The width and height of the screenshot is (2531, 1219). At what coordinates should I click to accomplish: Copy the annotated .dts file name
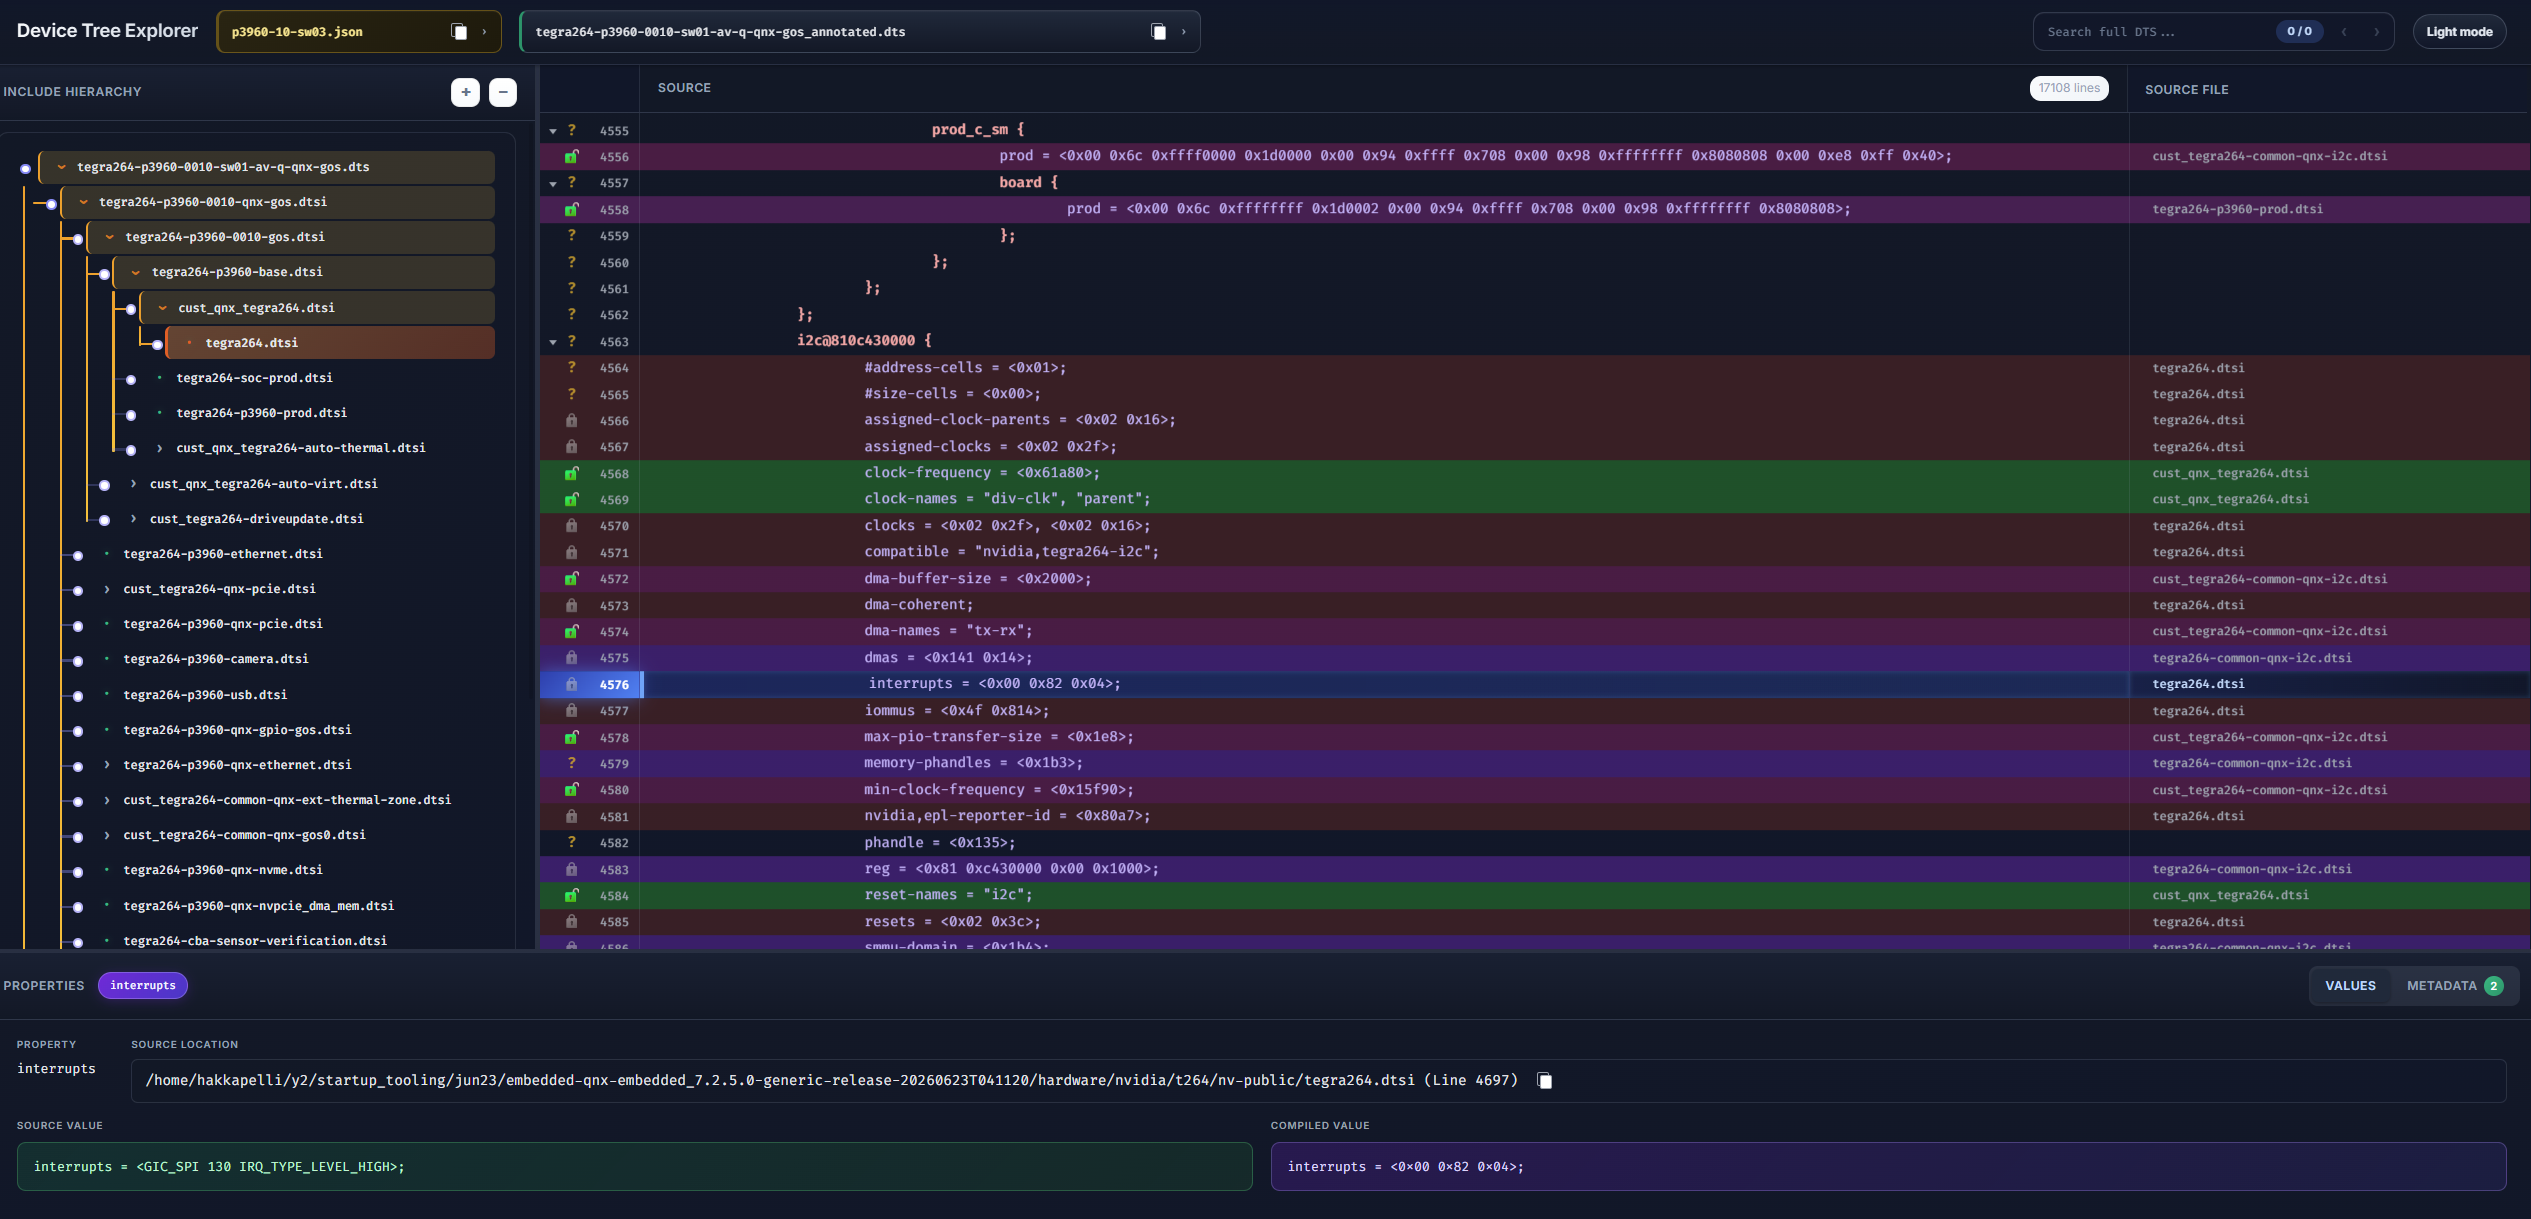pos(1158,32)
